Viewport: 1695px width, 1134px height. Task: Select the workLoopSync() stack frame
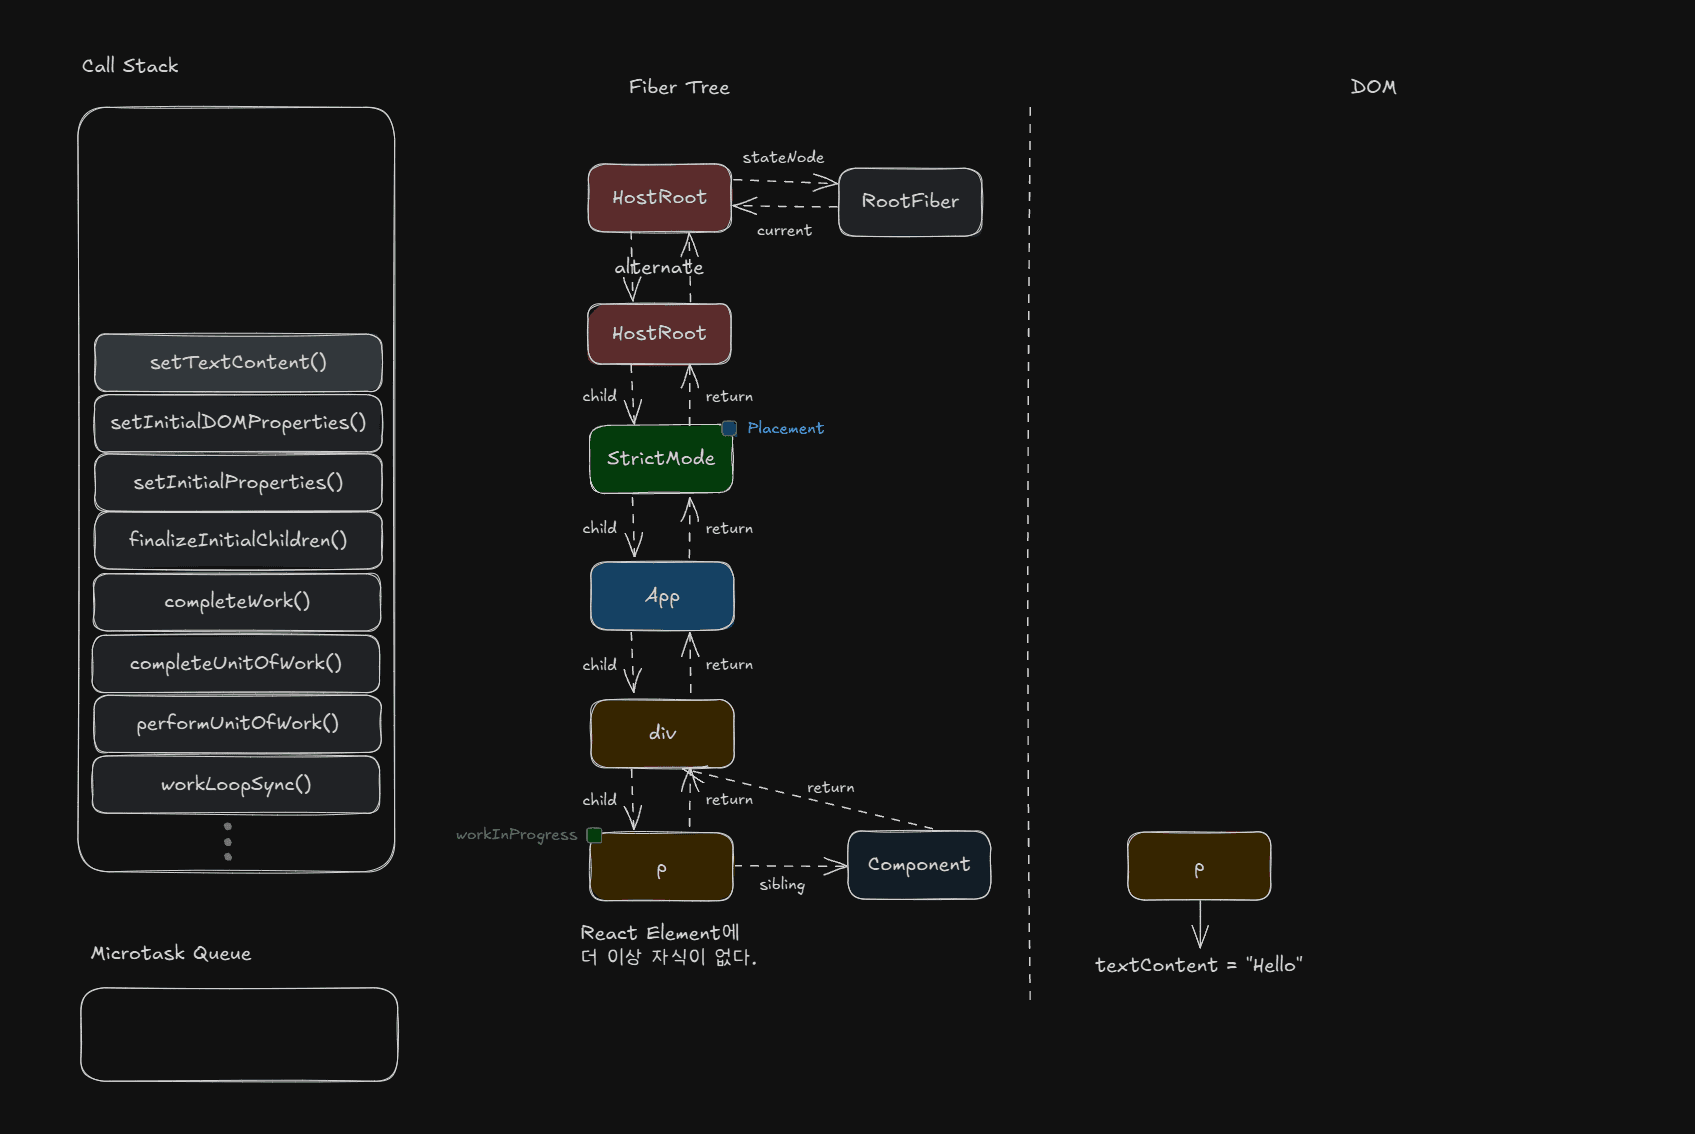[236, 785]
